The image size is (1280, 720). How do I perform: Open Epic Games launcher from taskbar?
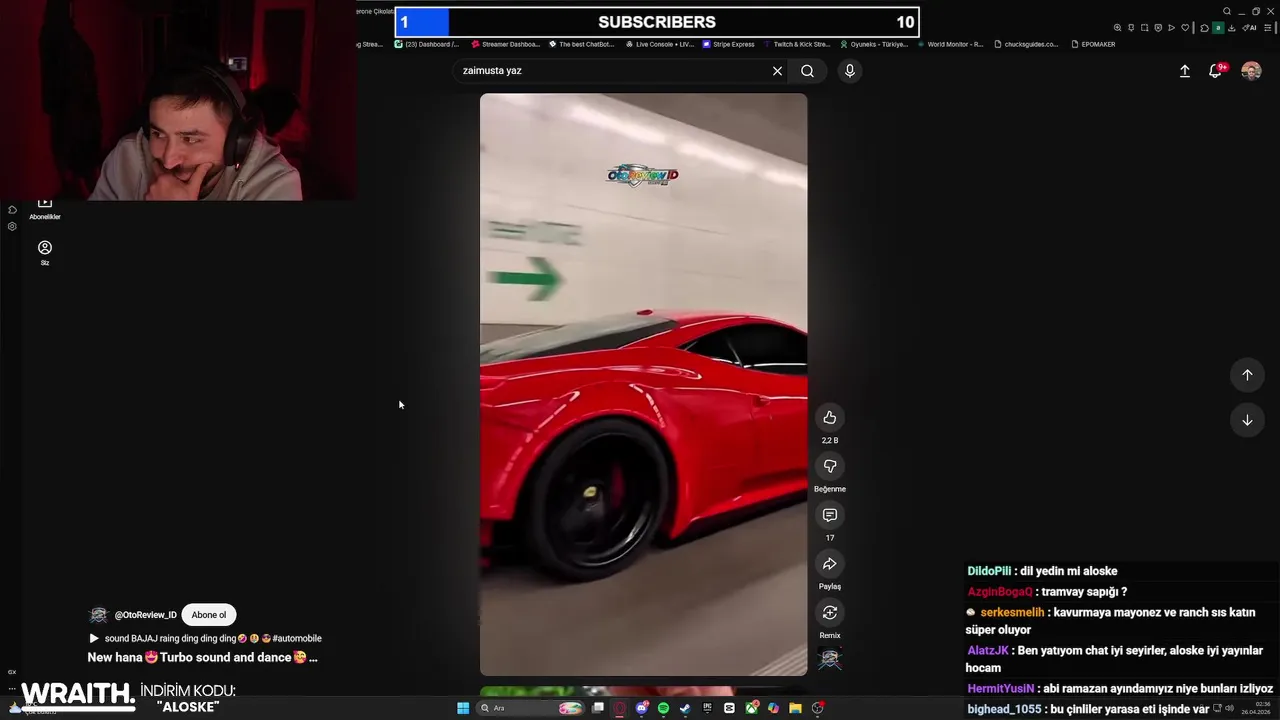[707, 708]
